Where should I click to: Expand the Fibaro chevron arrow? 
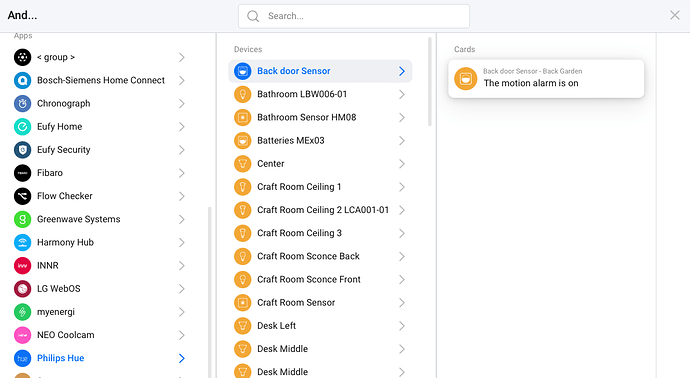pos(182,173)
